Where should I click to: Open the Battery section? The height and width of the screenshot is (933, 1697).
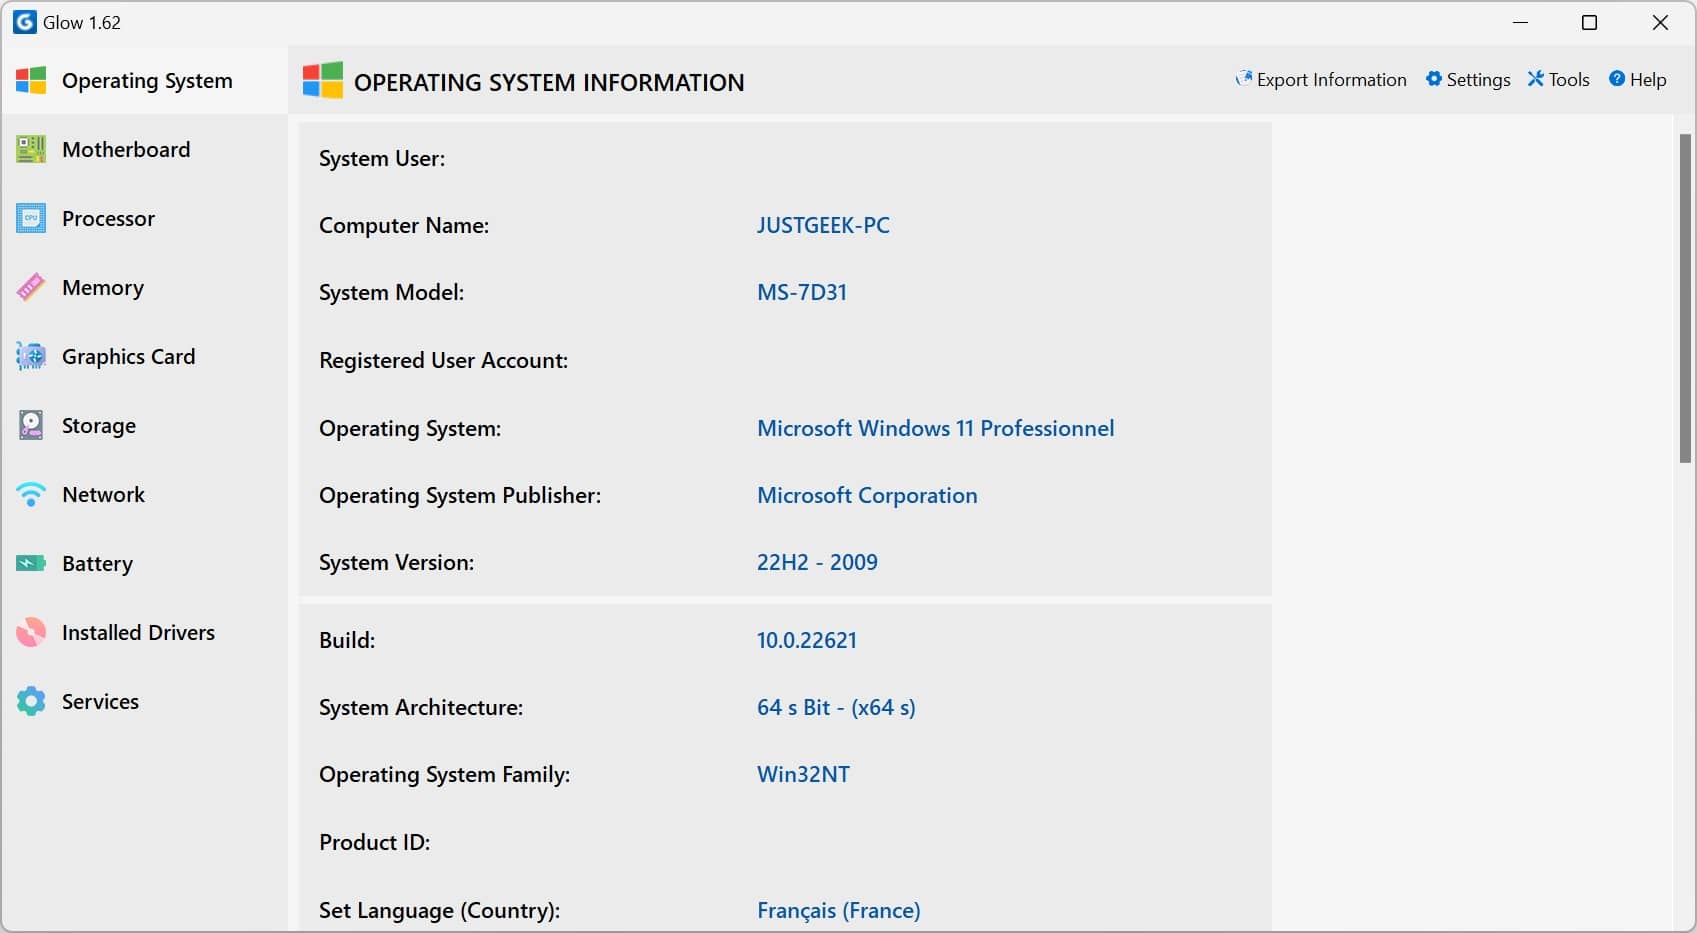[x=144, y=563]
